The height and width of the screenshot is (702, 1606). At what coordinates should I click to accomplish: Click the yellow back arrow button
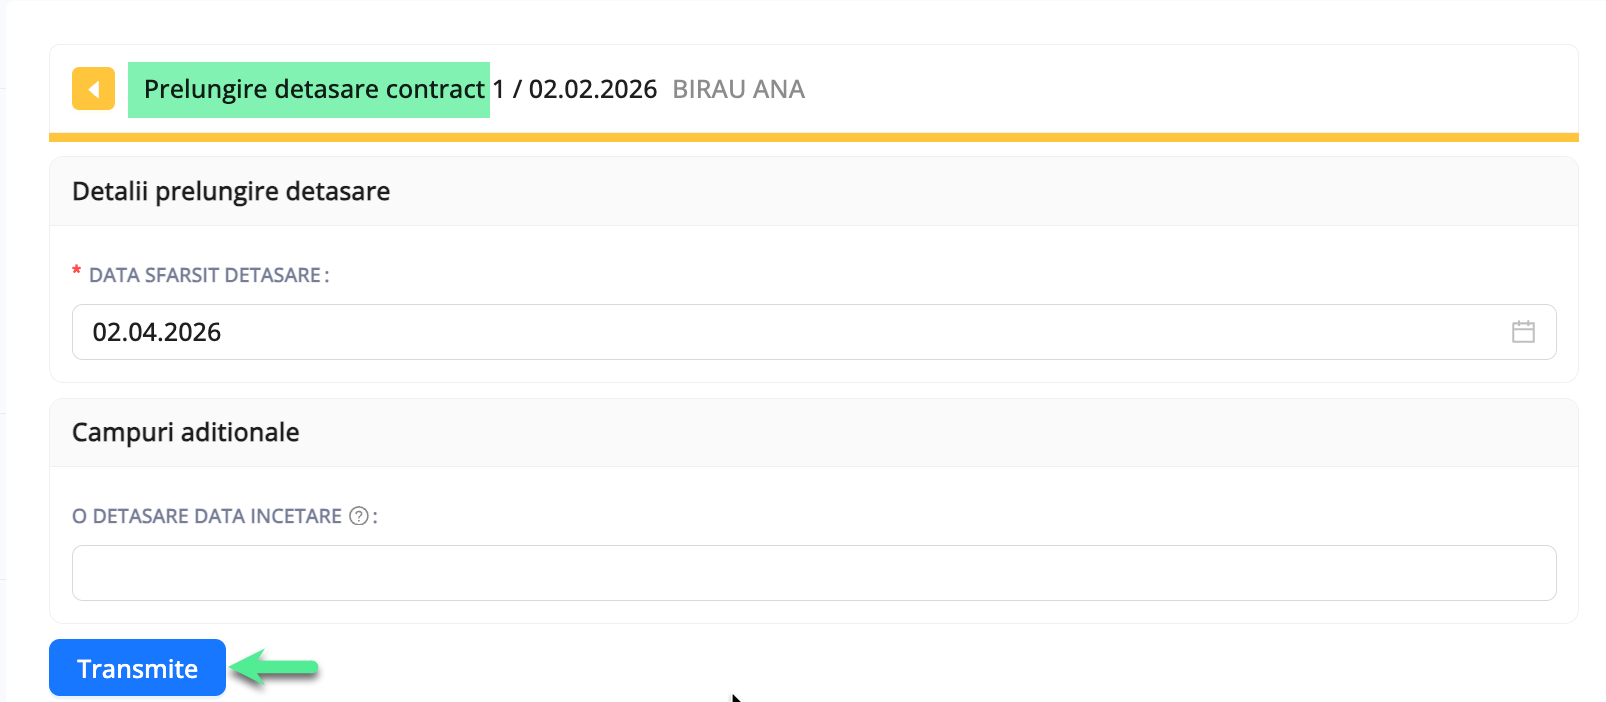[93, 89]
